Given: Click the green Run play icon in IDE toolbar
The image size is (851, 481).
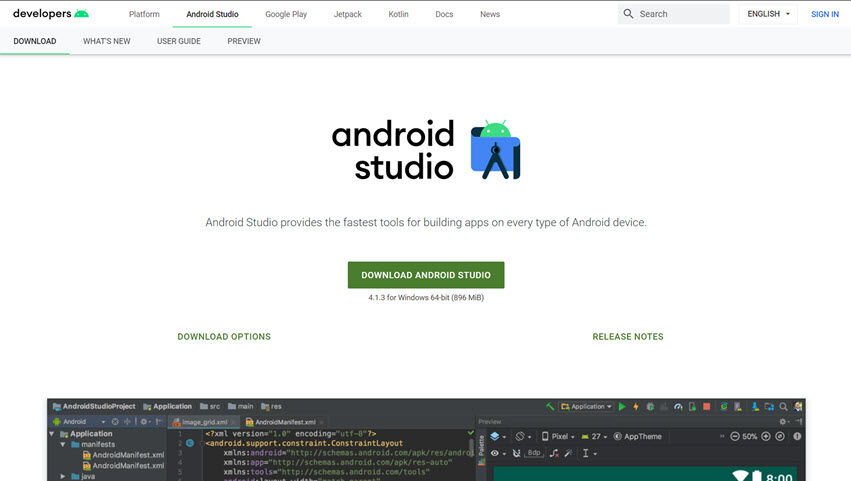Looking at the screenshot, I should (x=622, y=407).
